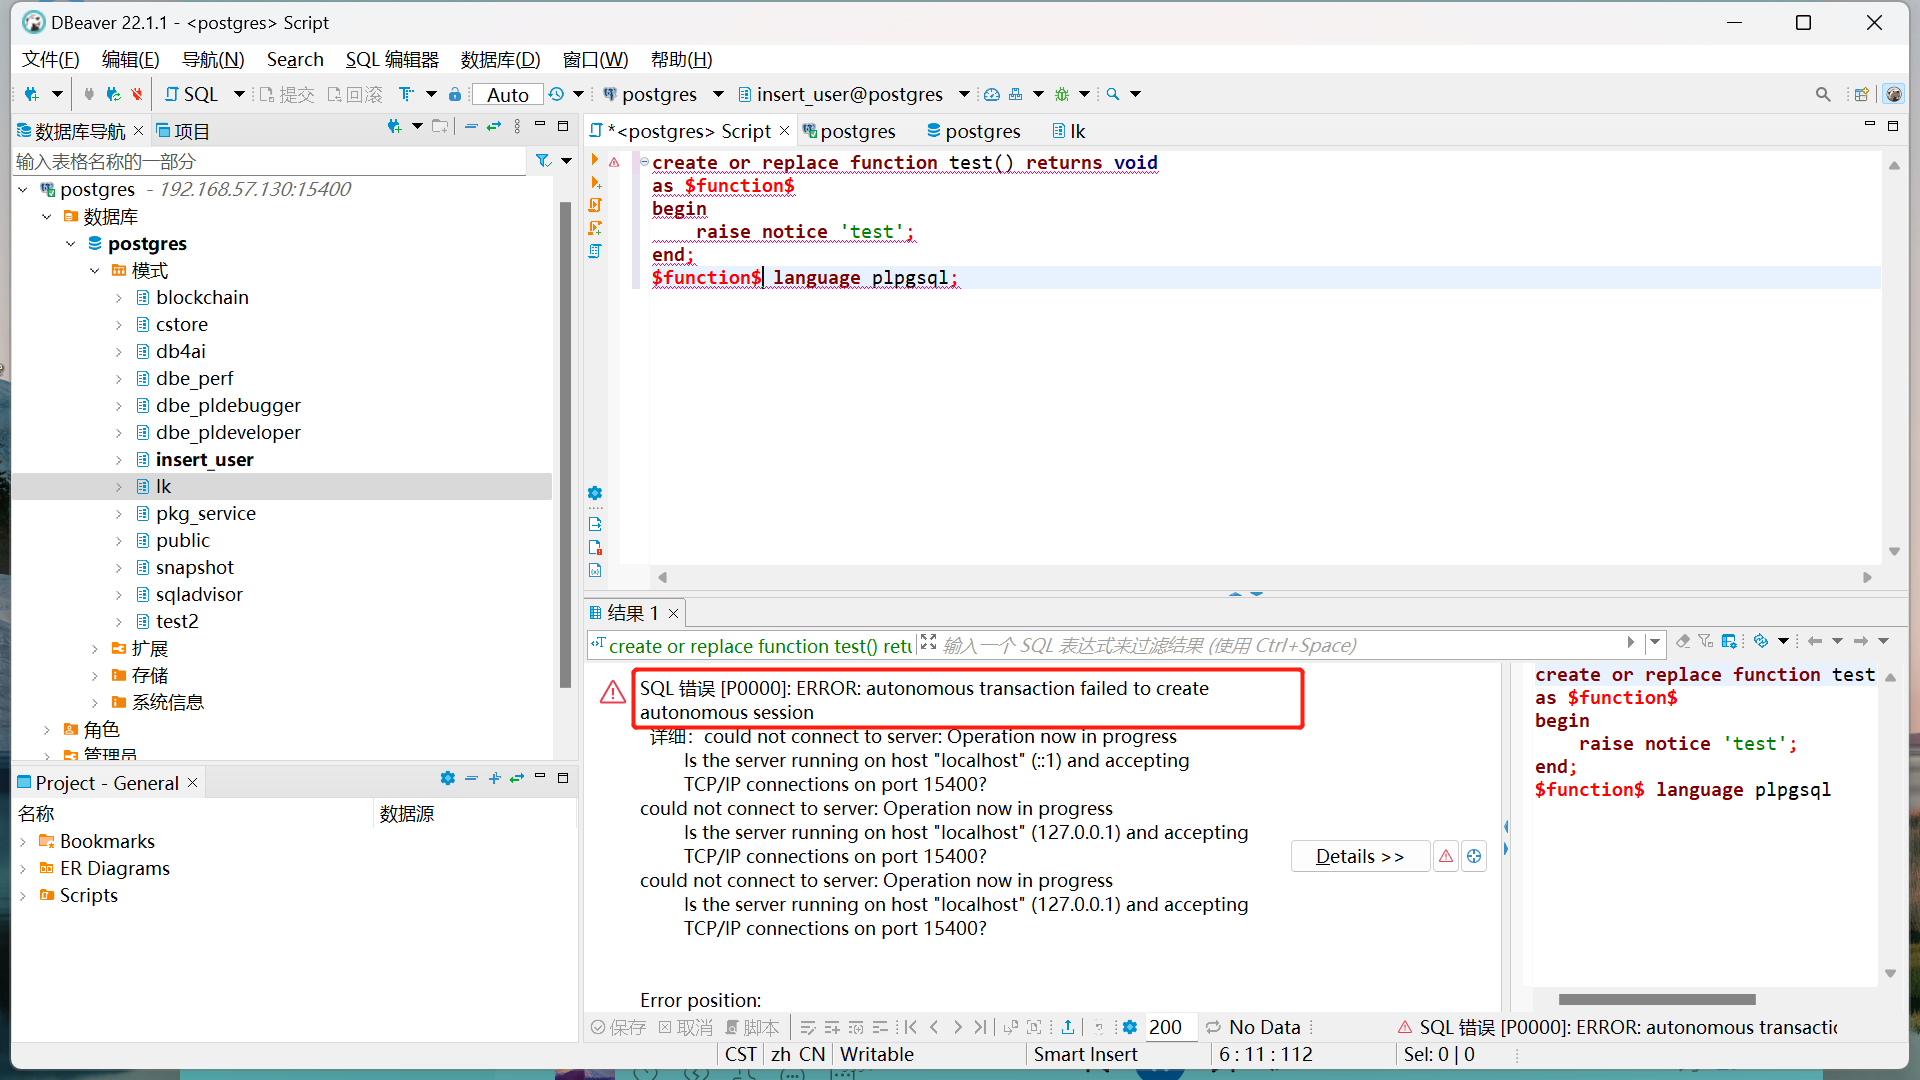Click the Details >> button
Image resolution: width=1920 pixels, height=1080 pixels.
pos(1359,856)
